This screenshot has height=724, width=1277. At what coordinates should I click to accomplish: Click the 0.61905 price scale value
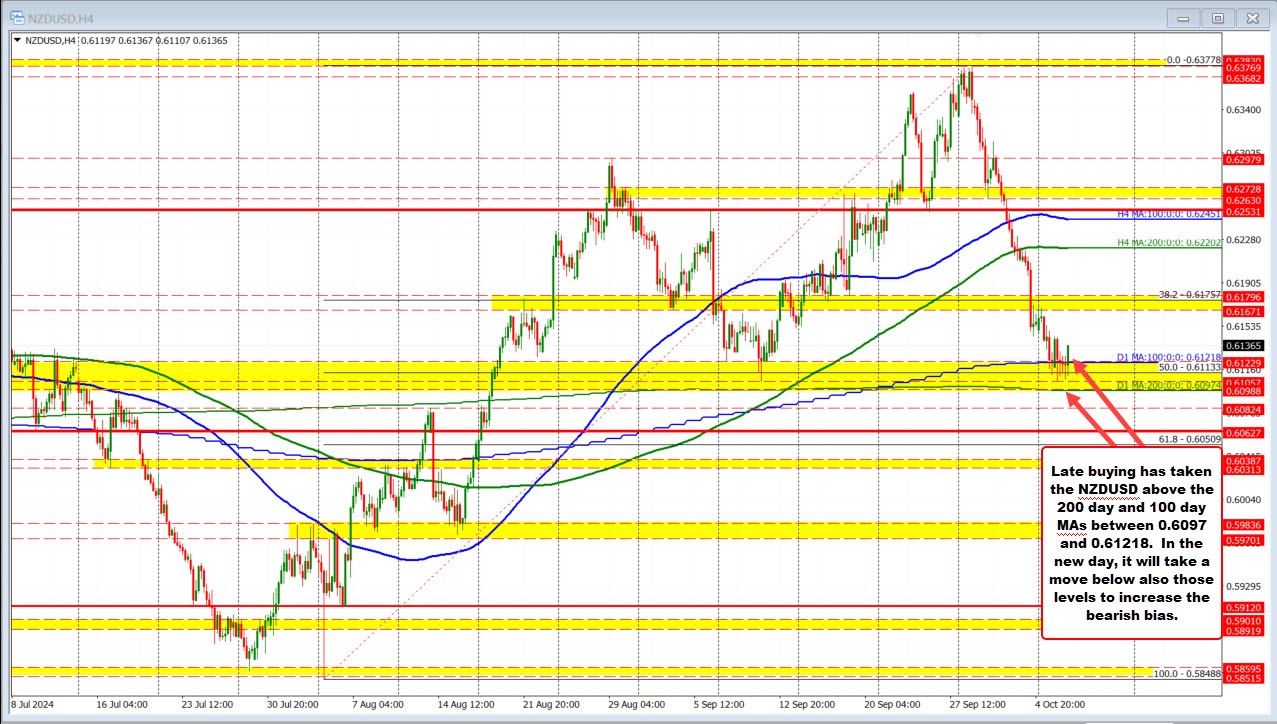pos(1242,283)
